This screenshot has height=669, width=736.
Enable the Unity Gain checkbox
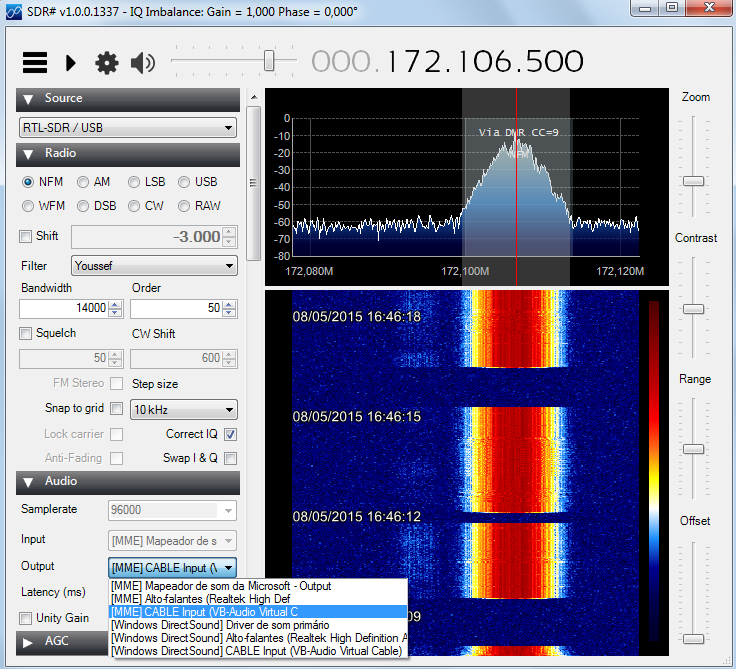pyautogui.click(x=25, y=618)
